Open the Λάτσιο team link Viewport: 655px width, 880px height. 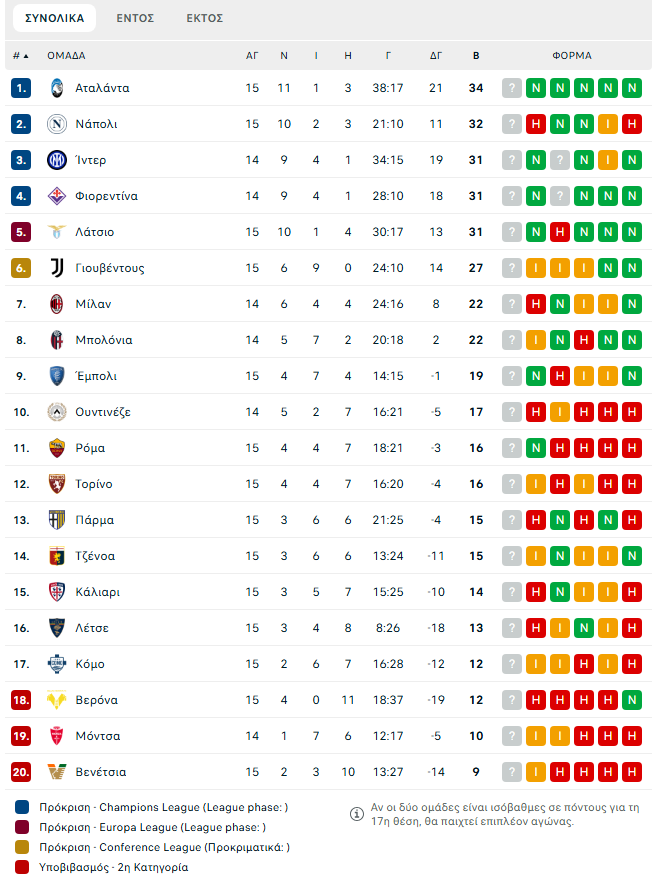[x=94, y=232]
